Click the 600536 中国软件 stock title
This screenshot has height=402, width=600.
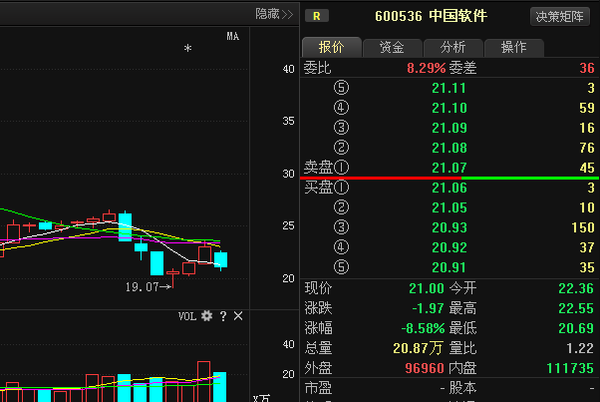tap(431, 16)
